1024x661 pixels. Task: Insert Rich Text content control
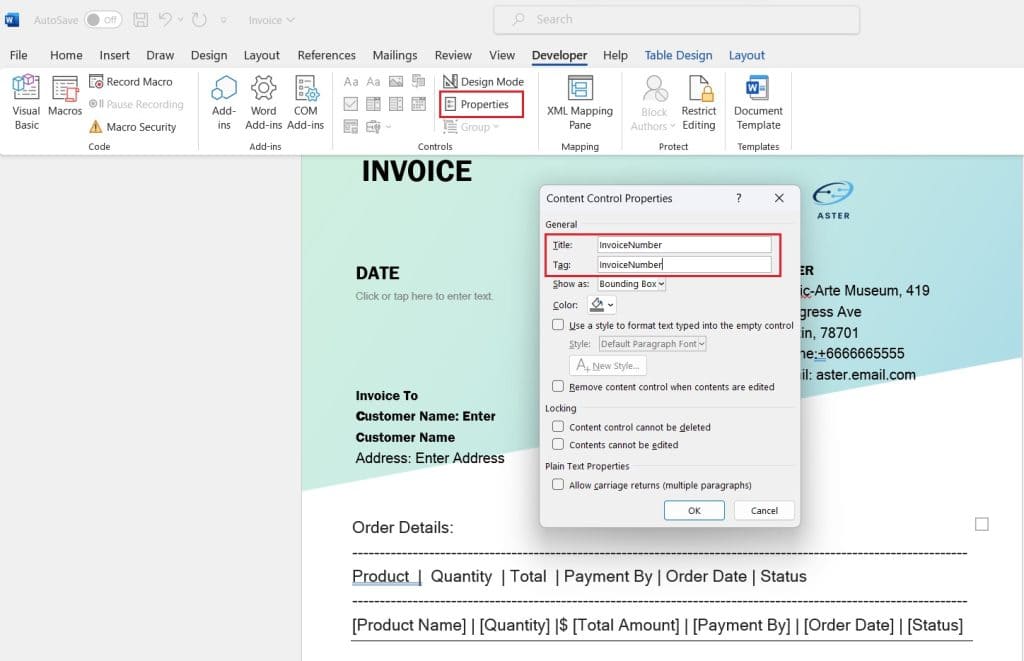pos(351,82)
